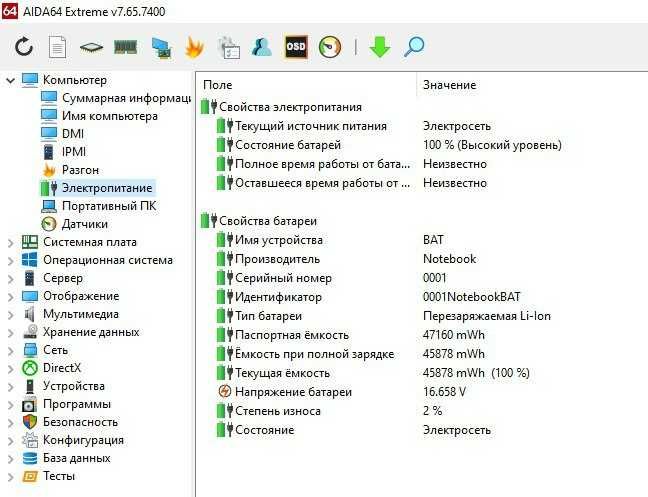Viewport: 648px width, 497px height.
Task: Click the 16.658 V value
Action: click(444, 392)
